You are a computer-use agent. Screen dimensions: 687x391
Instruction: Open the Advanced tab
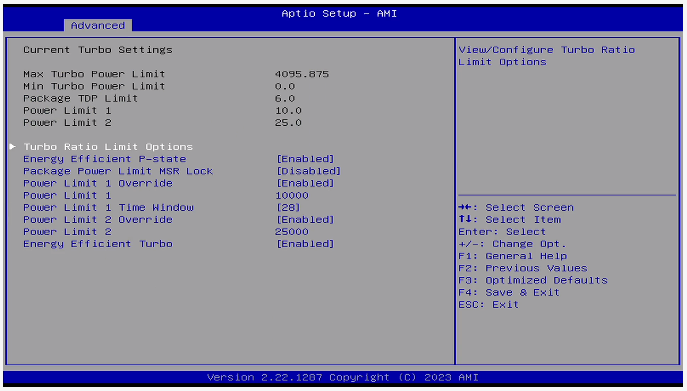click(x=98, y=25)
